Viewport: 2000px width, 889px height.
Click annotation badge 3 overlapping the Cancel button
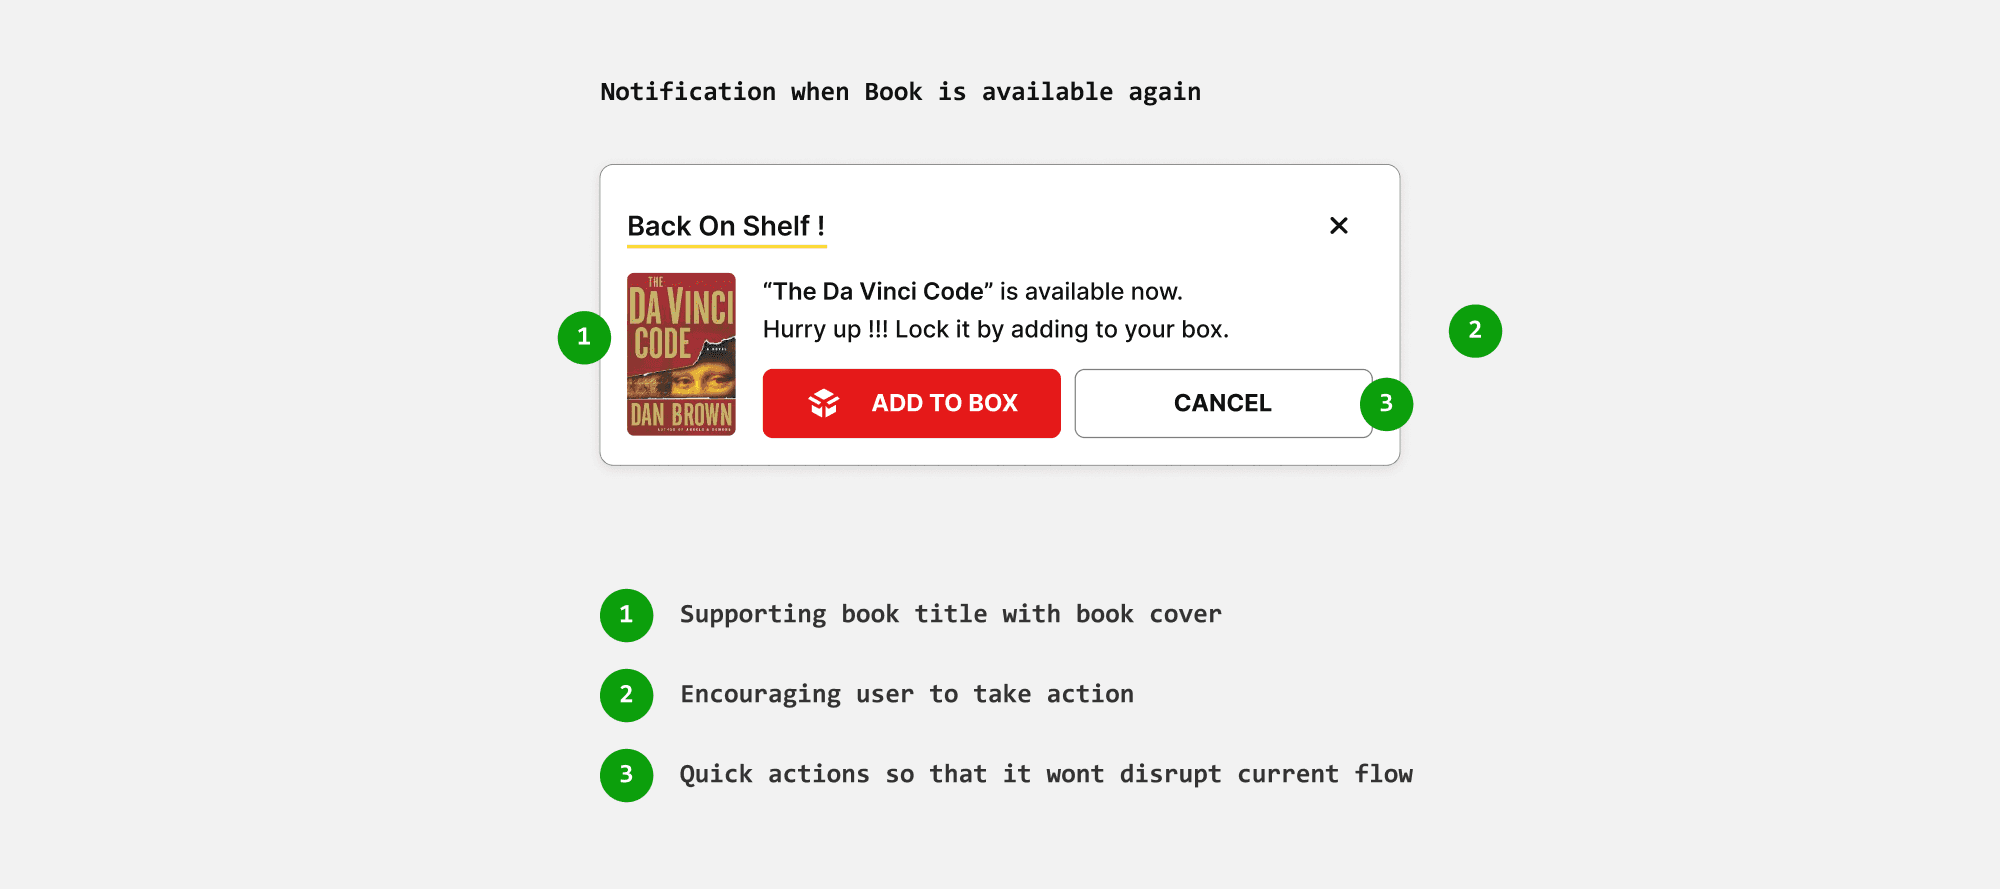[1386, 404]
